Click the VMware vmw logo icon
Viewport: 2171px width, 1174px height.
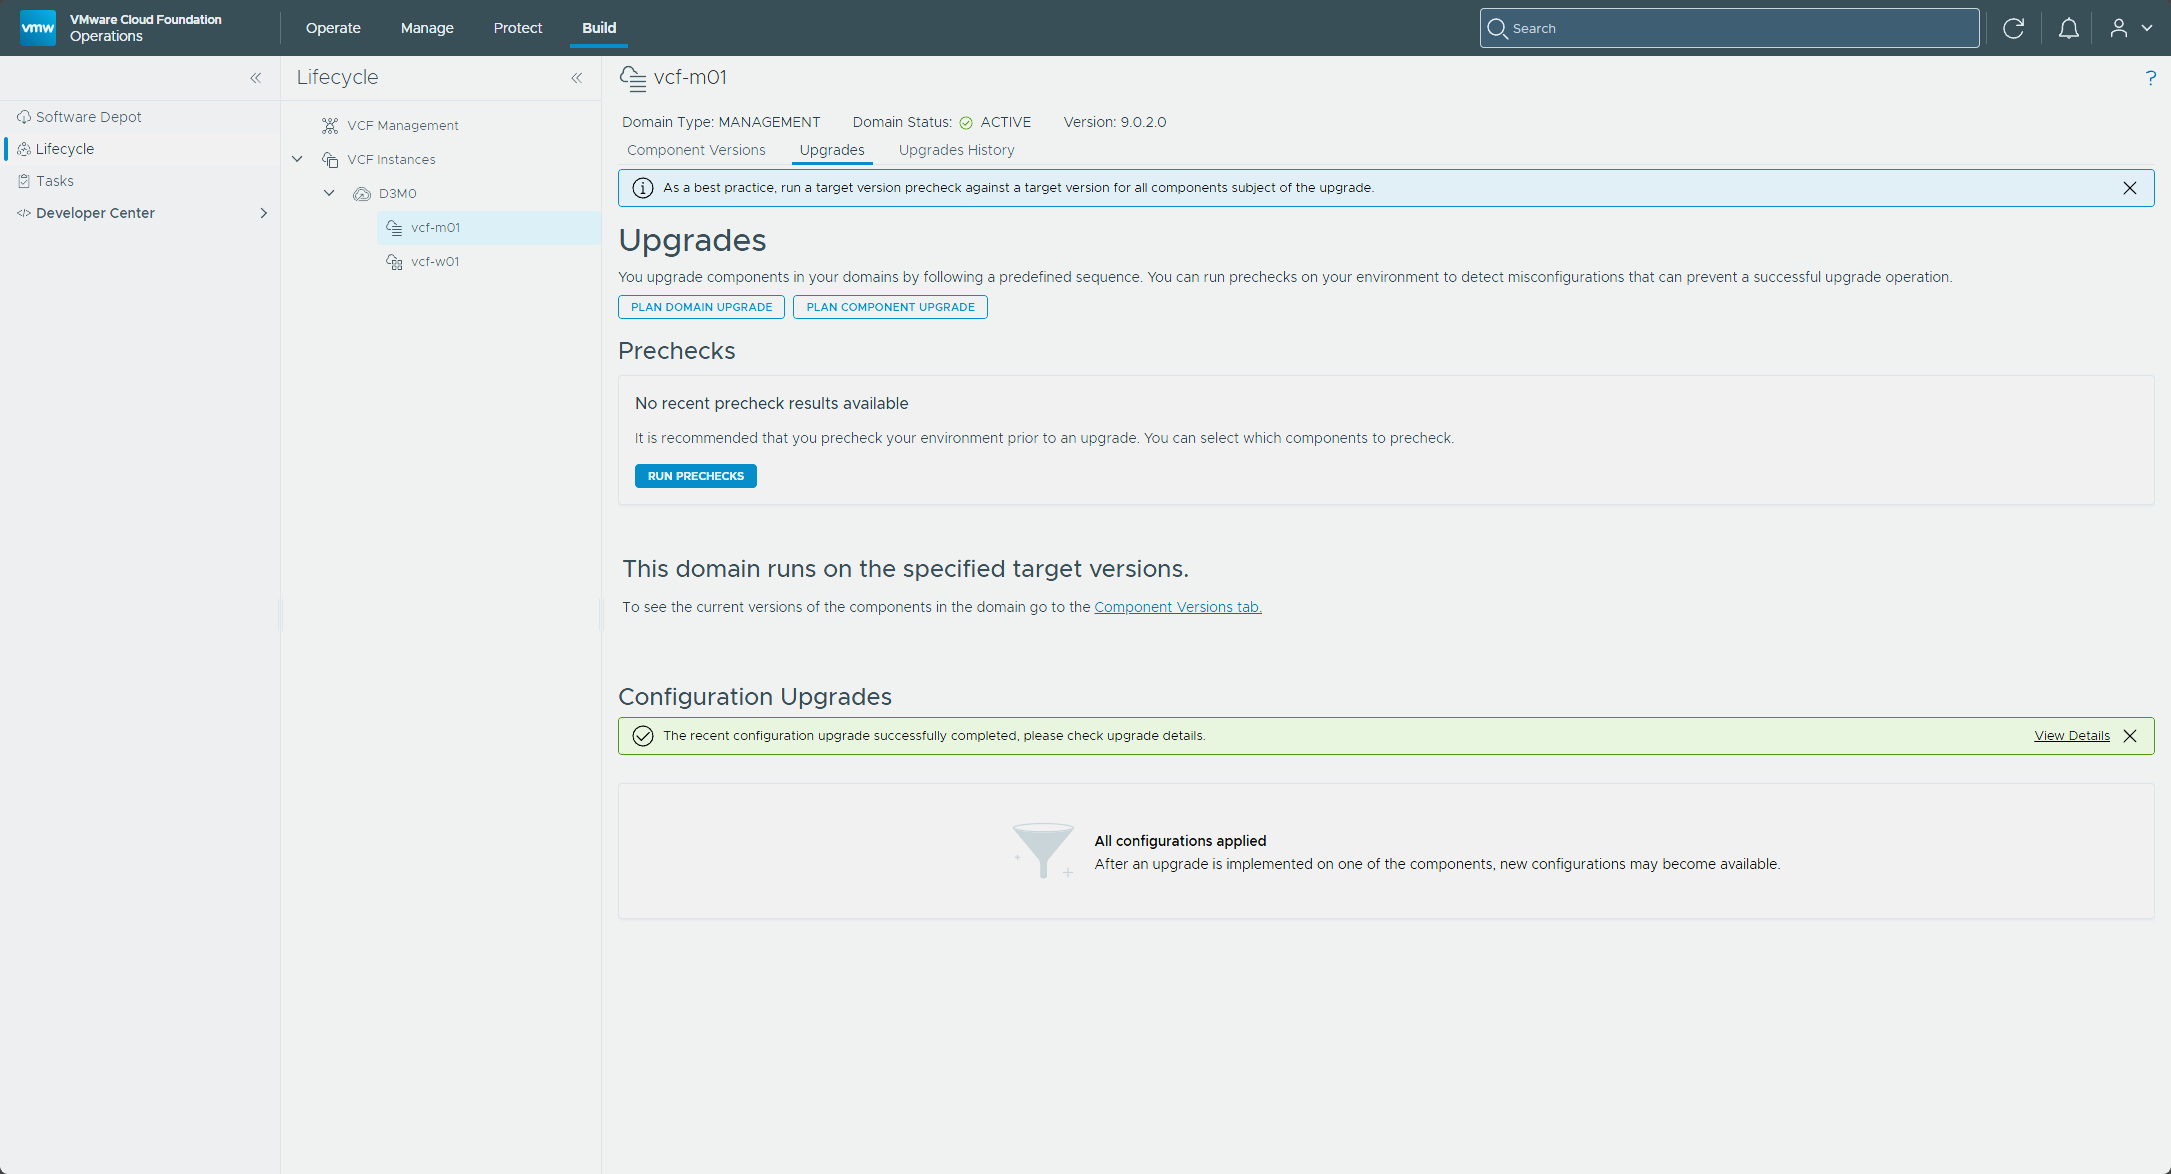[x=38, y=27]
